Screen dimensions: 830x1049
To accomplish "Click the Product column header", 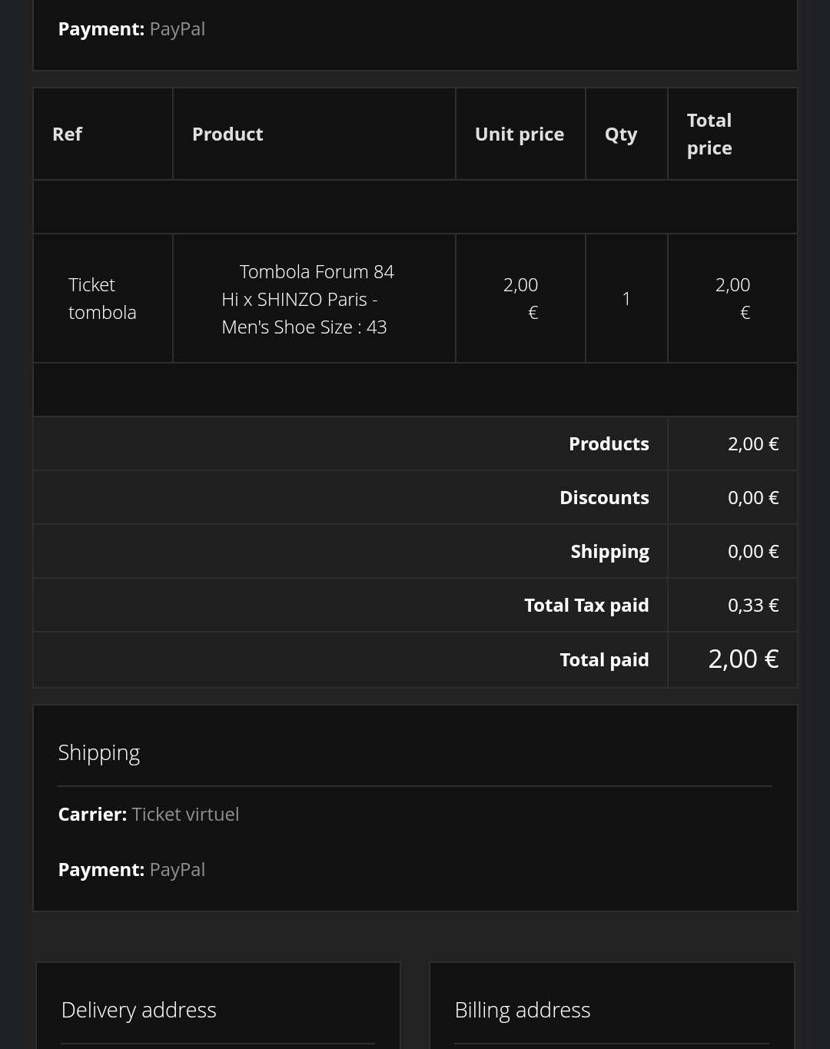I will click(227, 134).
